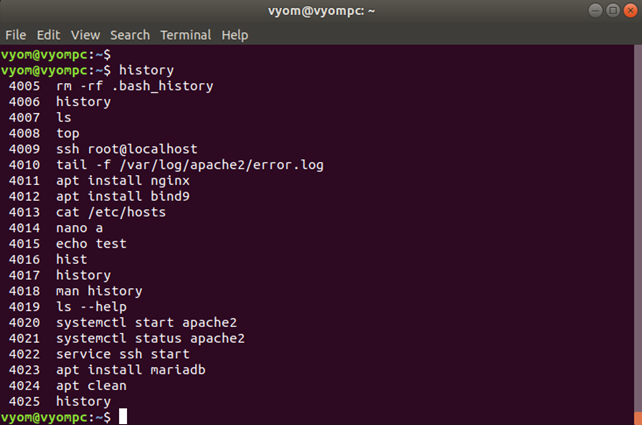Screen dimensions: 642x425
Task: Click the vyom@vyompc title bar
Action: [x=320, y=10]
